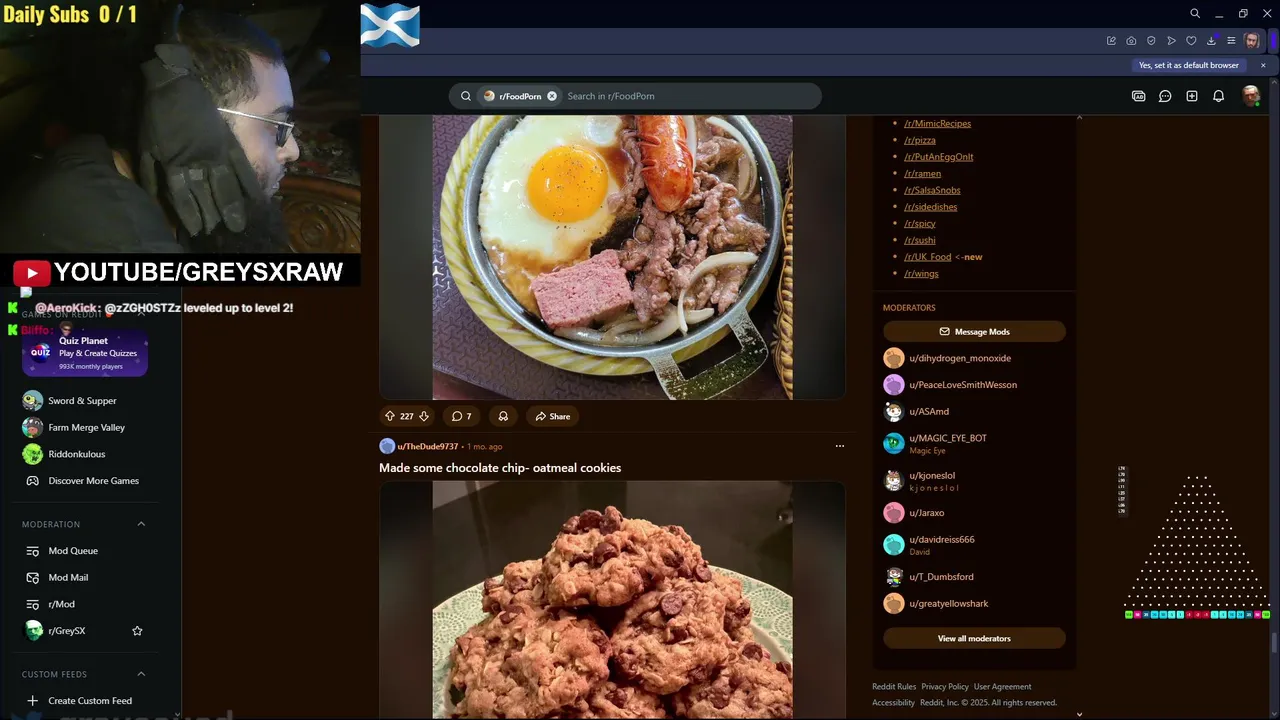Open Sword & Supper game icon
This screenshot has width=1280, height=720.
[33, 400]
